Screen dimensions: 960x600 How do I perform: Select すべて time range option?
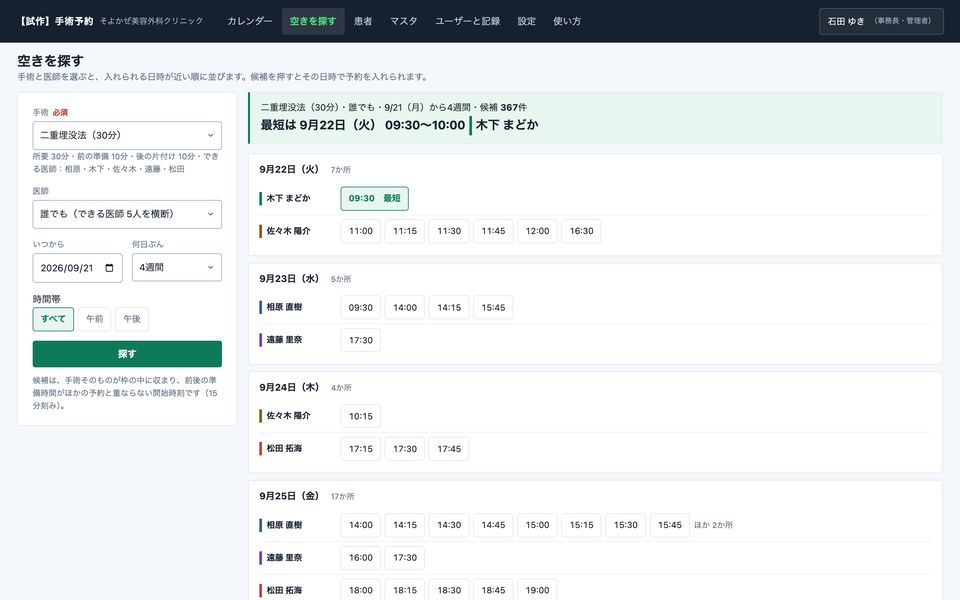coord(53,319)
